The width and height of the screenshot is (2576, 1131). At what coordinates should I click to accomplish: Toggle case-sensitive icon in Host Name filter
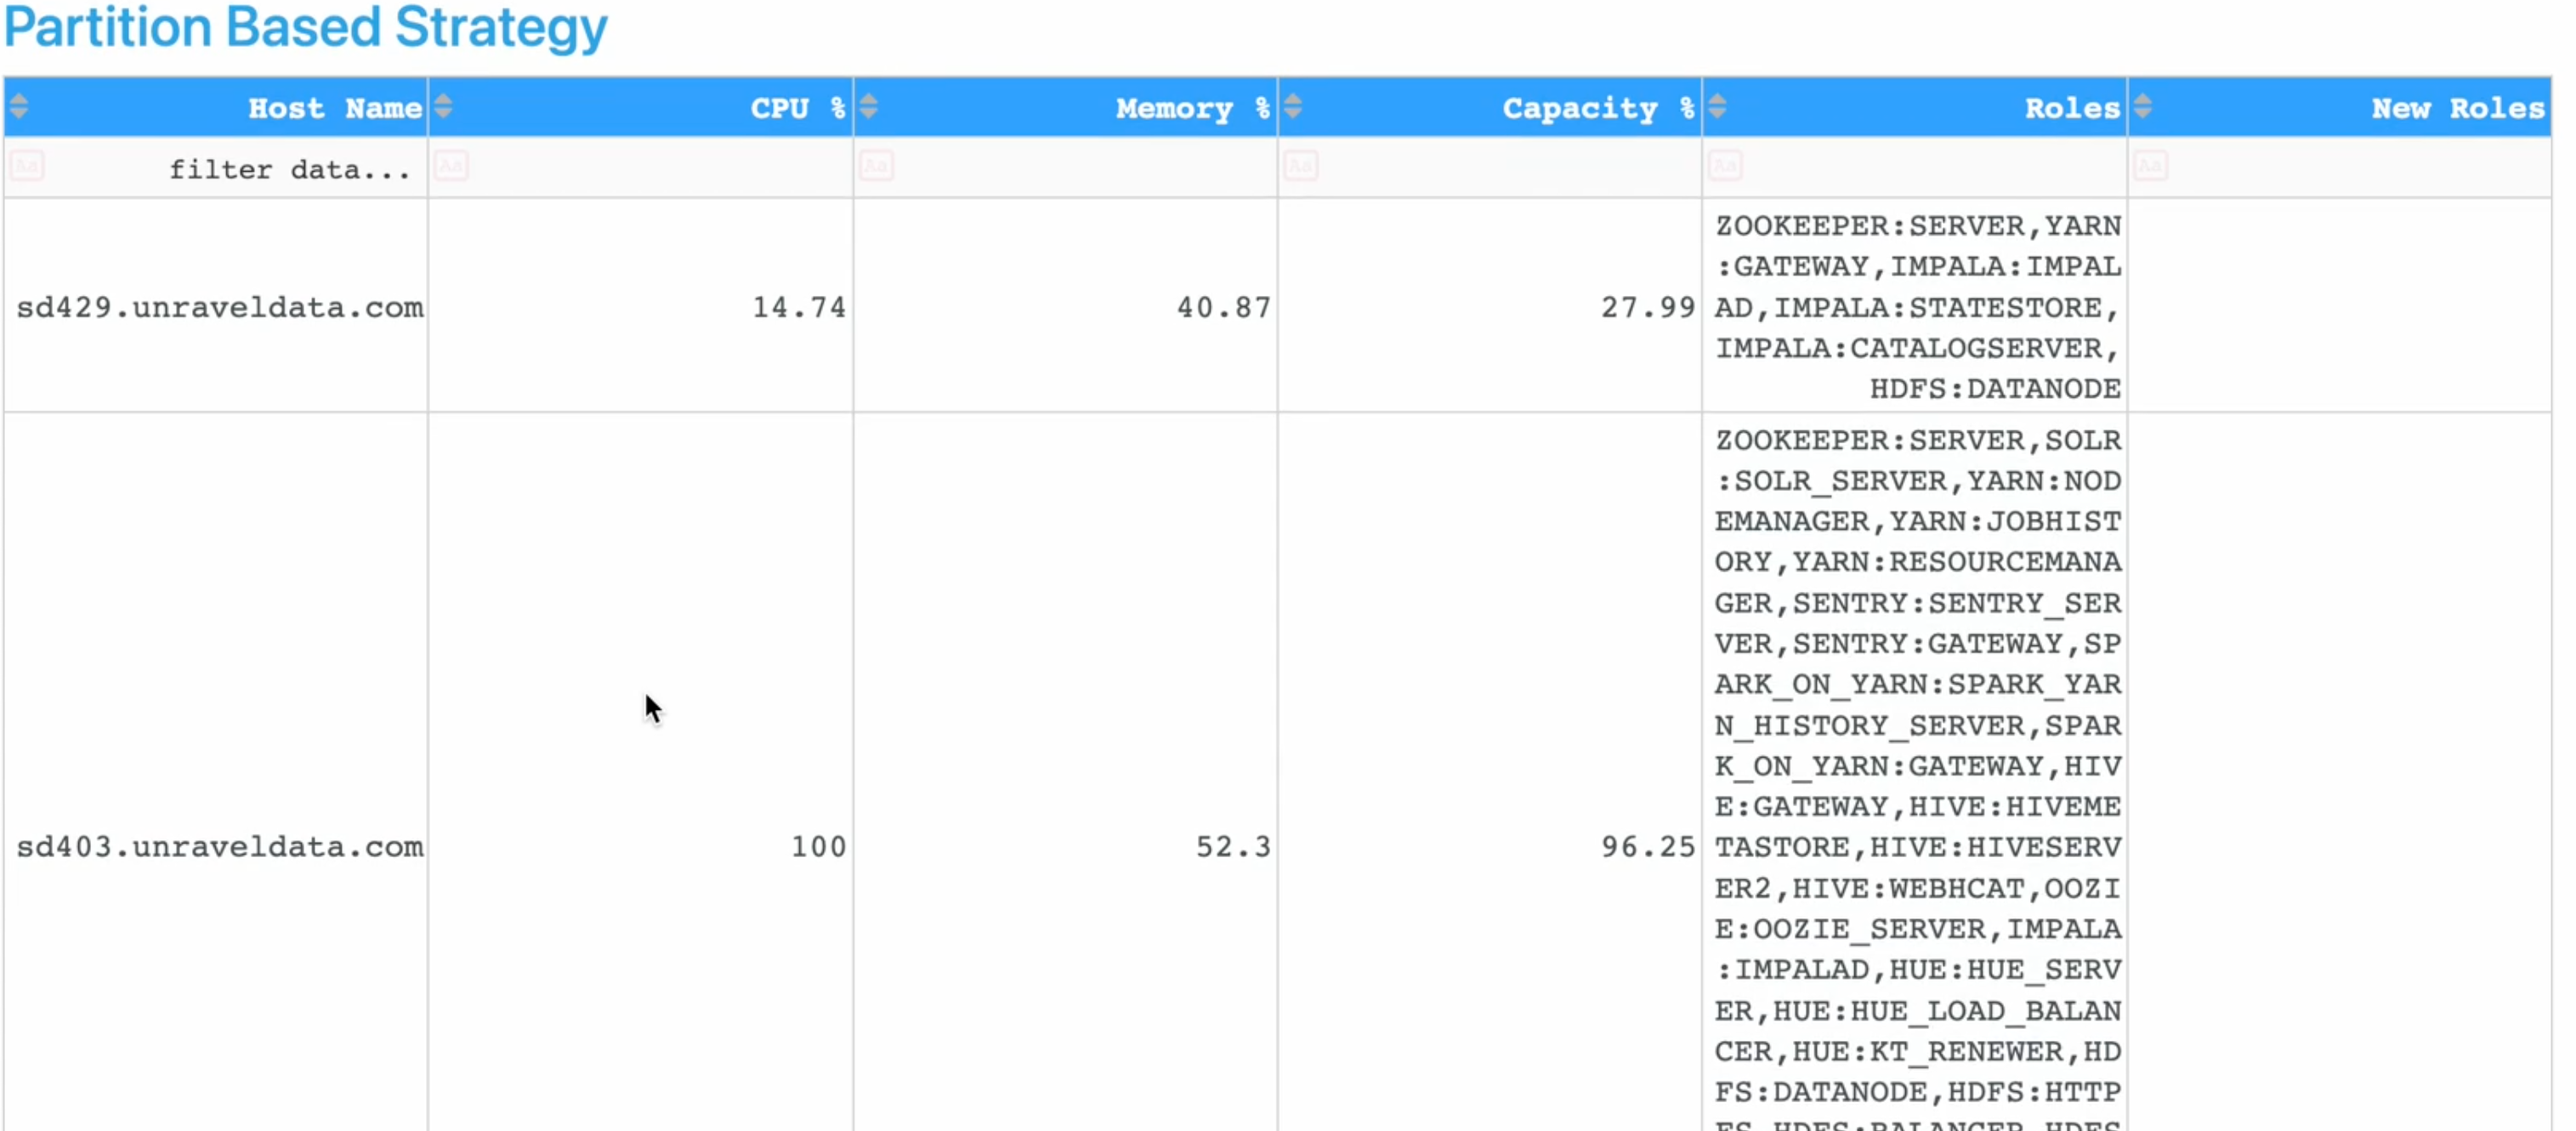pyautogui.click(x=27, y=165)
